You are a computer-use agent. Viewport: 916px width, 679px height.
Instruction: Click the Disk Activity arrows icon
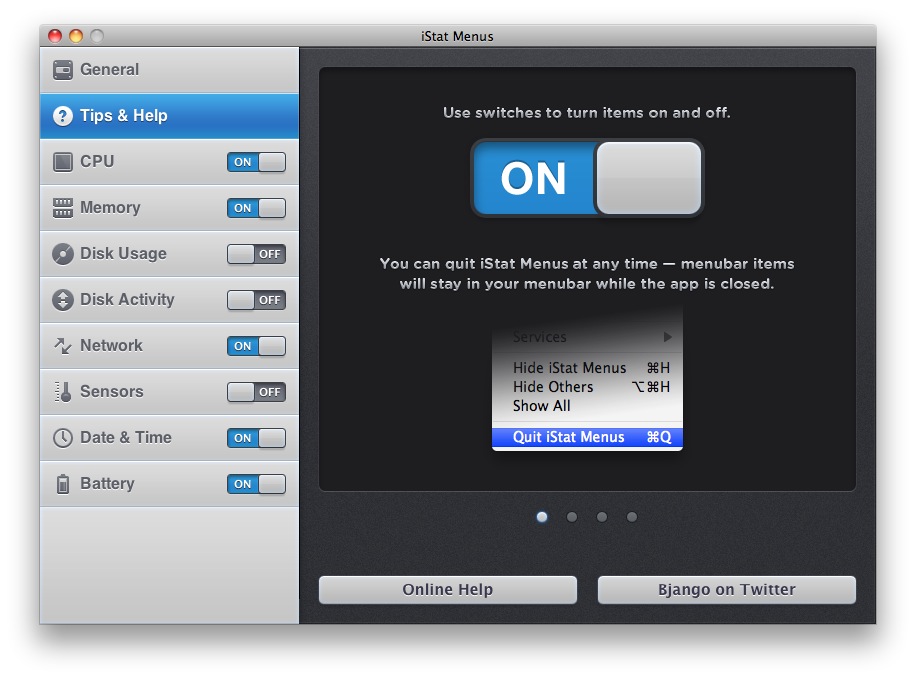63,300
